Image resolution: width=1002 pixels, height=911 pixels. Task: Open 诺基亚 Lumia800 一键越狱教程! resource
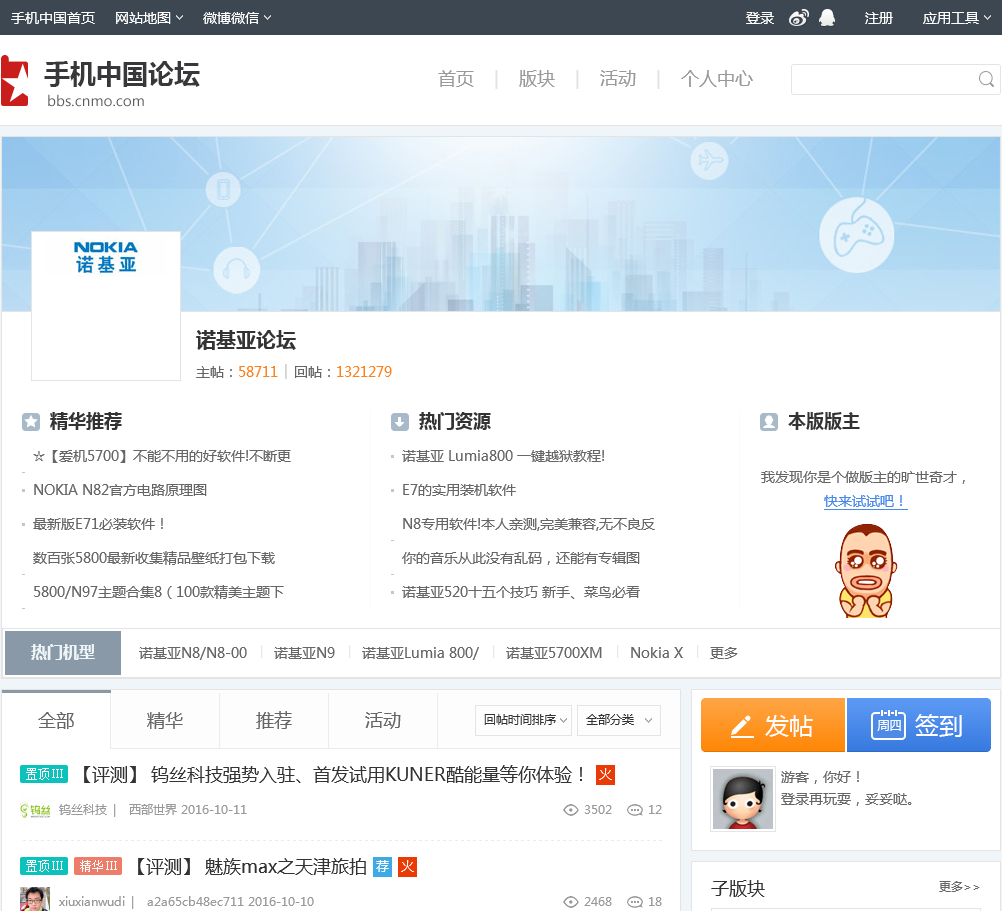click(x=504, y=456)
